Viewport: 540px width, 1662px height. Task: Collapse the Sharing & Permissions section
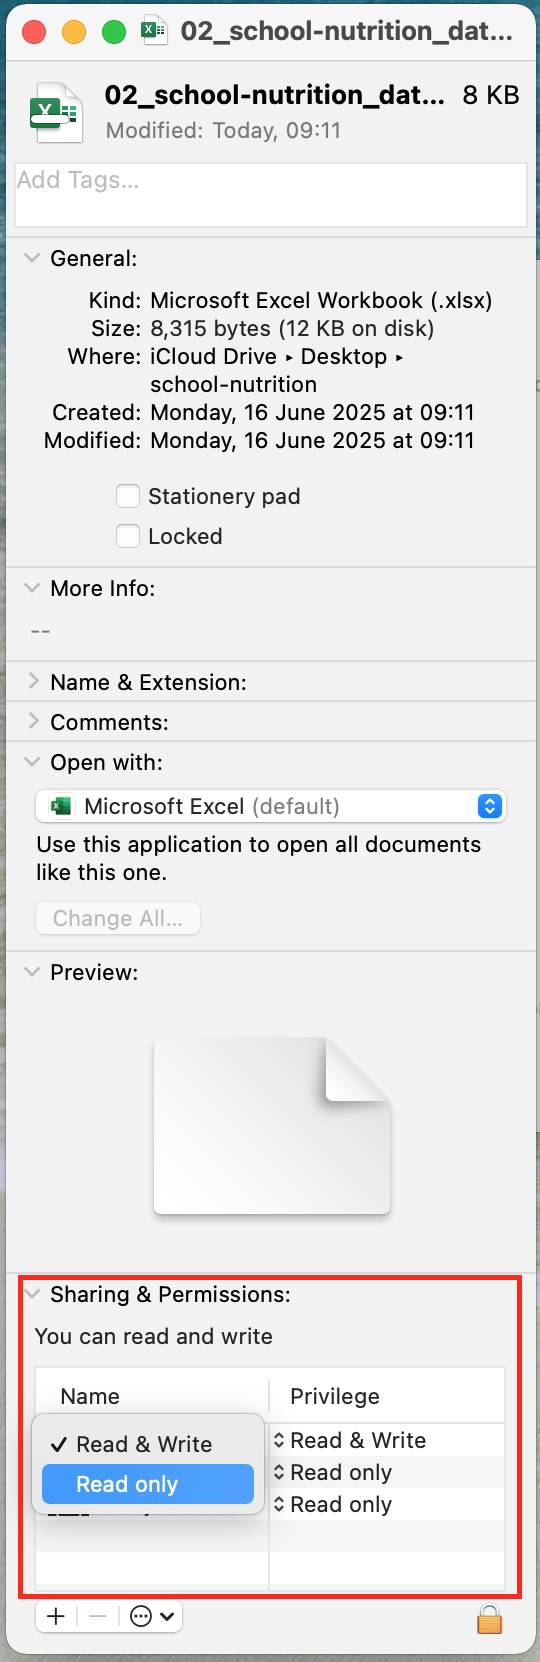coord(32,1294)
